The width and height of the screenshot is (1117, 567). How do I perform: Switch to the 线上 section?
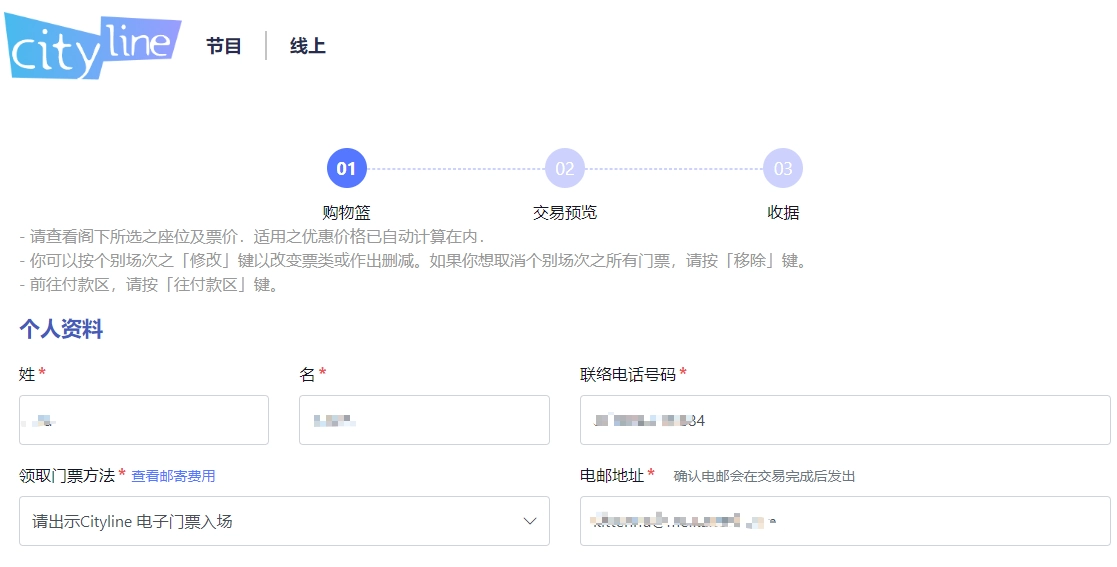tap(307, 46)
